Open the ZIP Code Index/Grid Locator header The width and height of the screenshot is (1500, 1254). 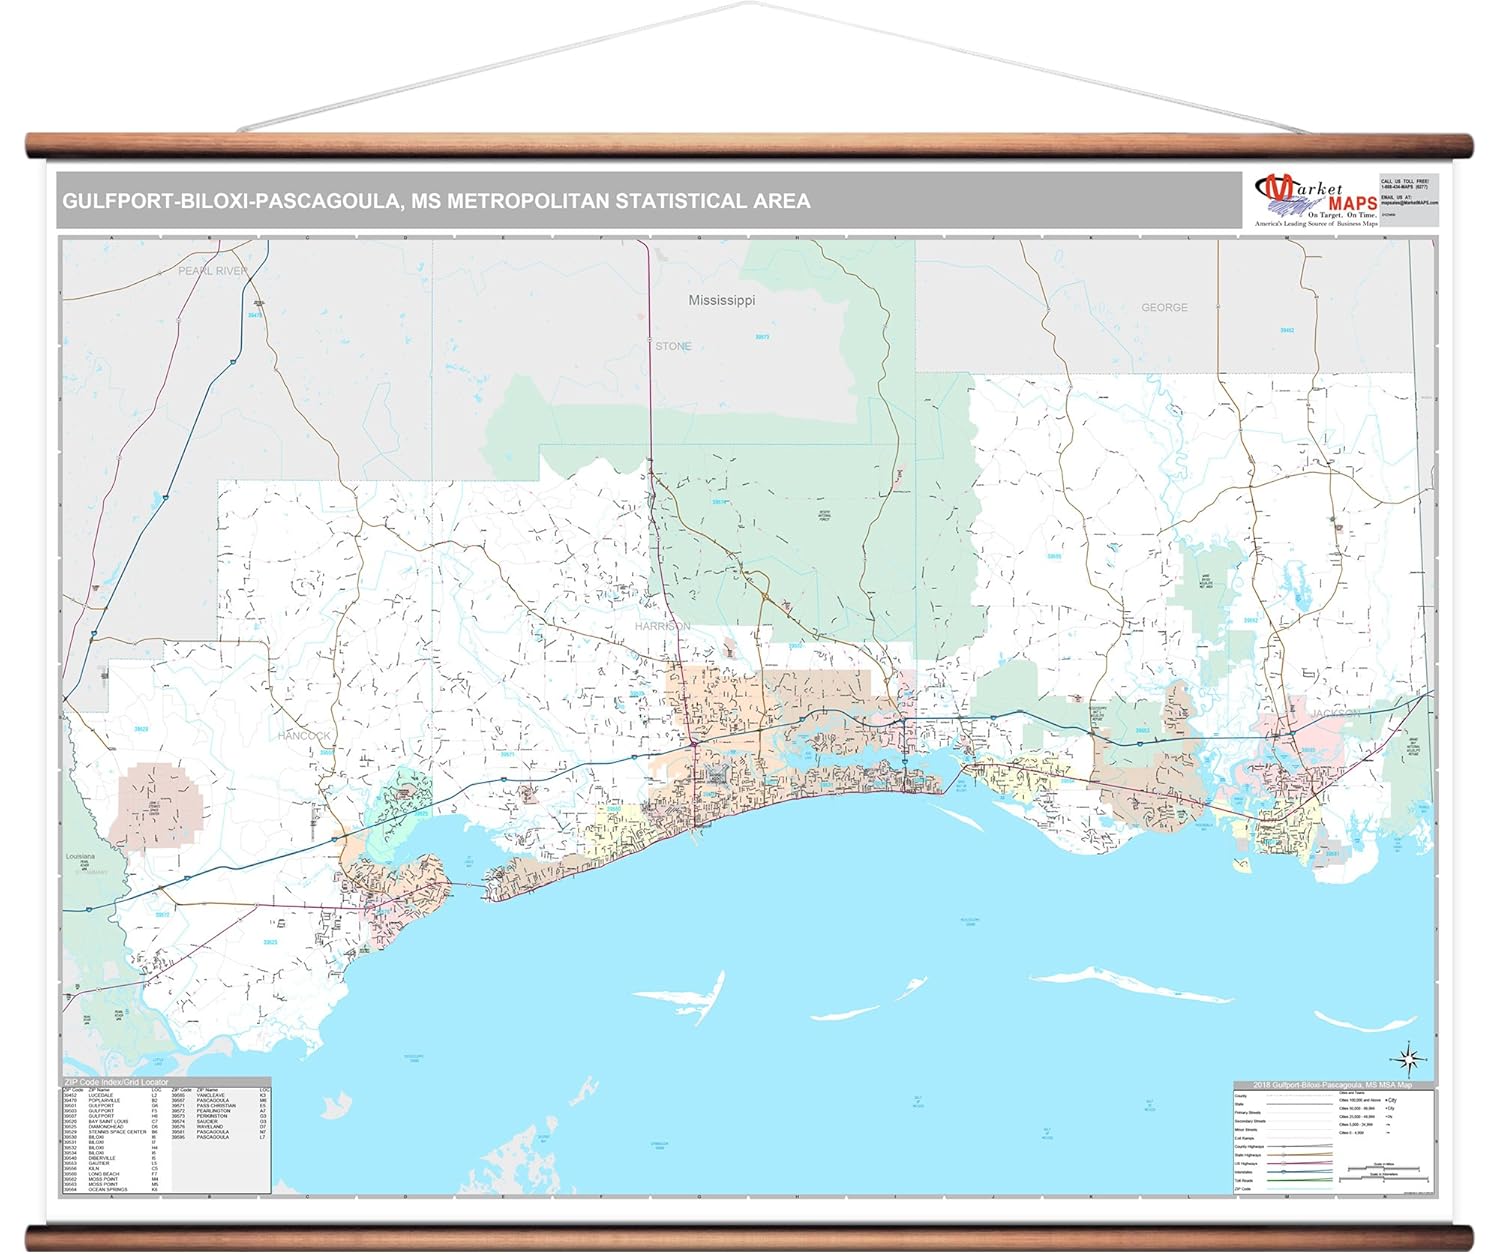click(x=116, y=1082)
